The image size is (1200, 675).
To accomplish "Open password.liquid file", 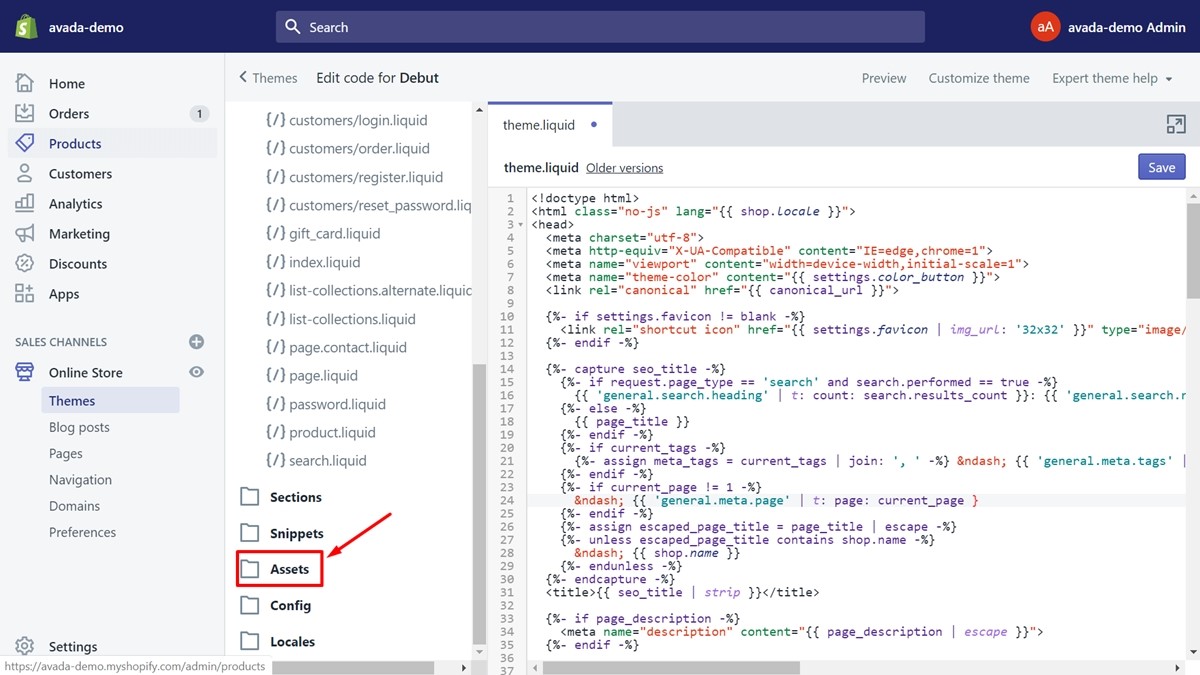I will coord(337,404).
